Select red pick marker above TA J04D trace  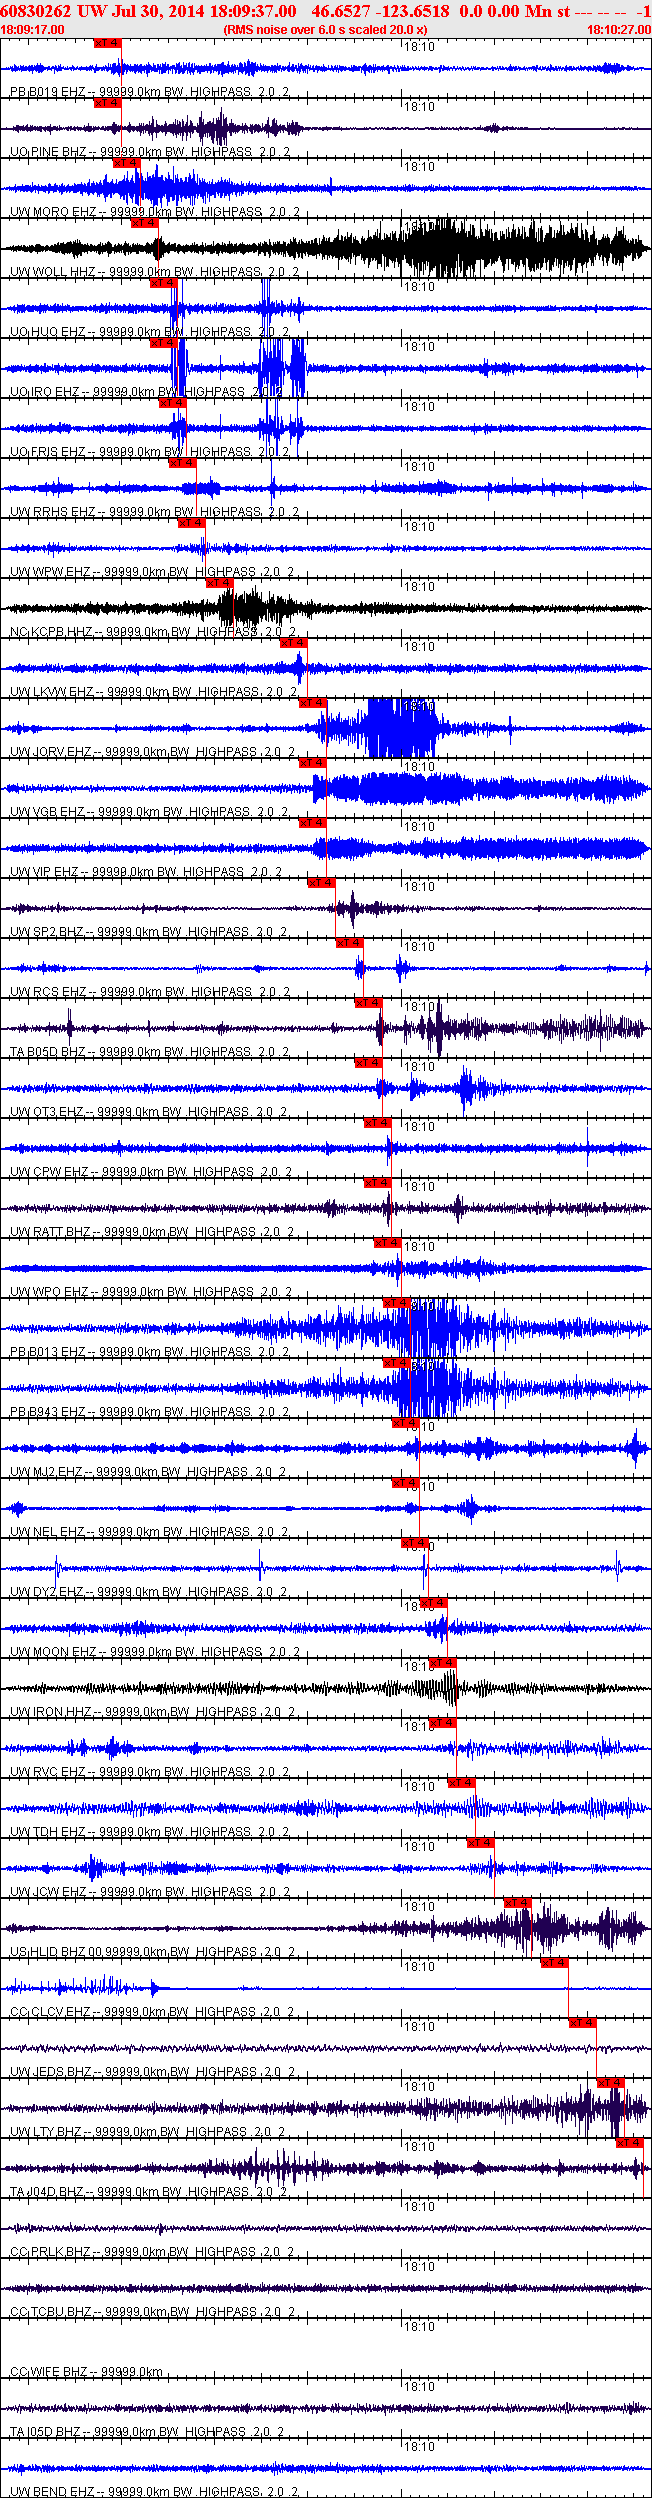(x=629, y=2143)
